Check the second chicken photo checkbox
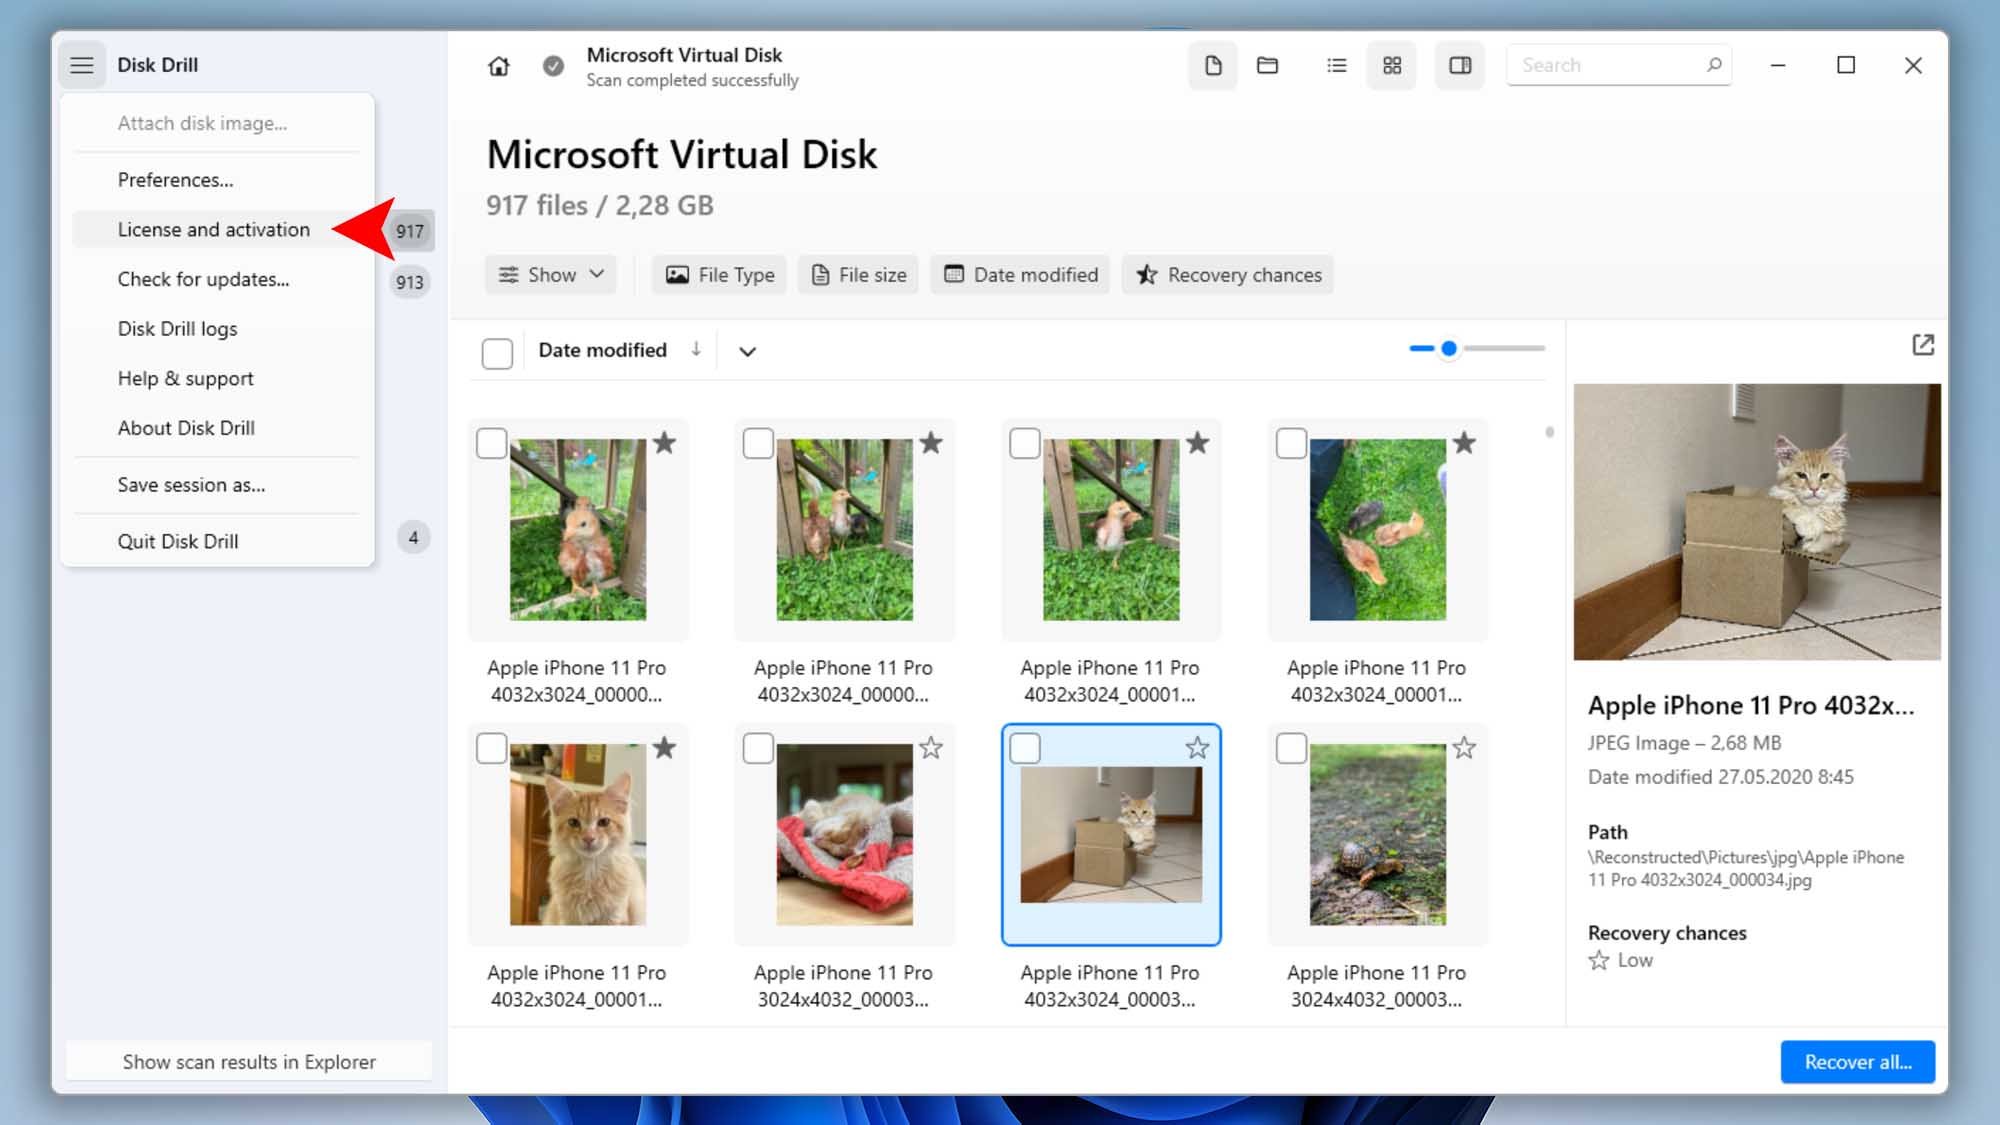This screenshot has width=2000, height=1125. [758, 444]
